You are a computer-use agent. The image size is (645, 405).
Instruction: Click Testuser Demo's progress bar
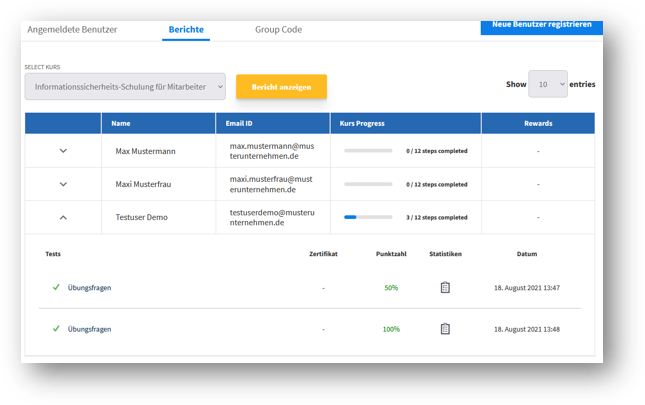(x=368, y=217)
